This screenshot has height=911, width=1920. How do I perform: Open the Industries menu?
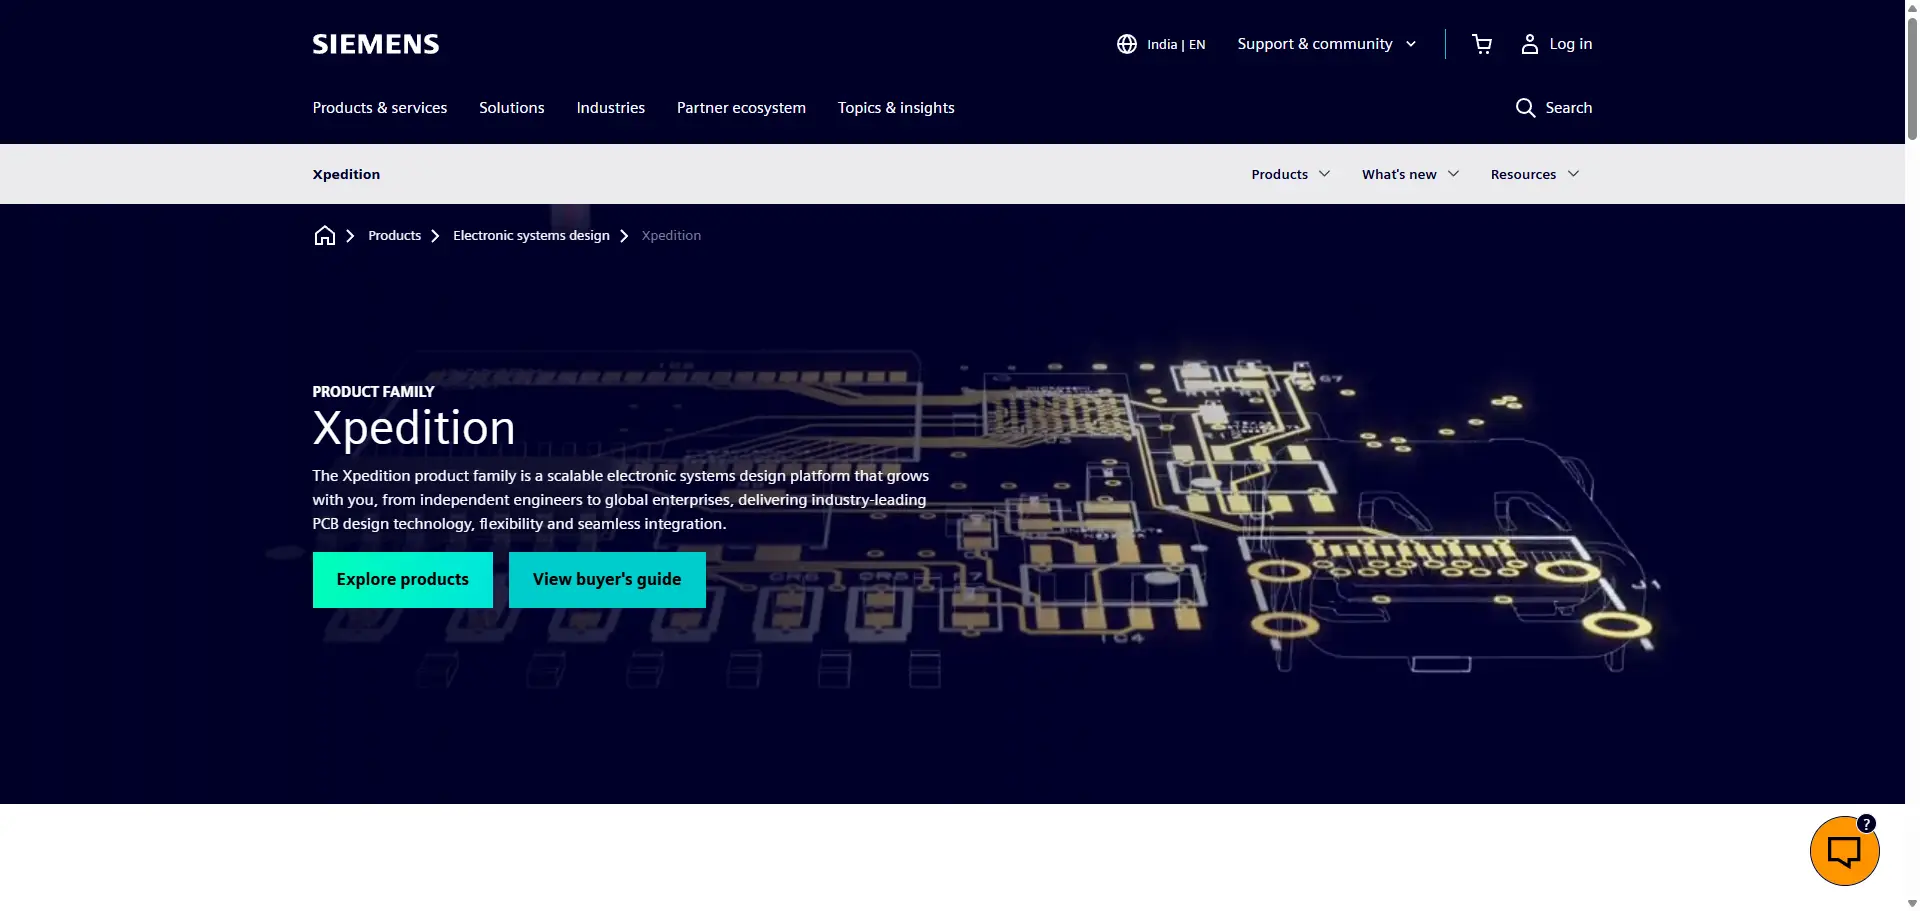tap(611, 108)
